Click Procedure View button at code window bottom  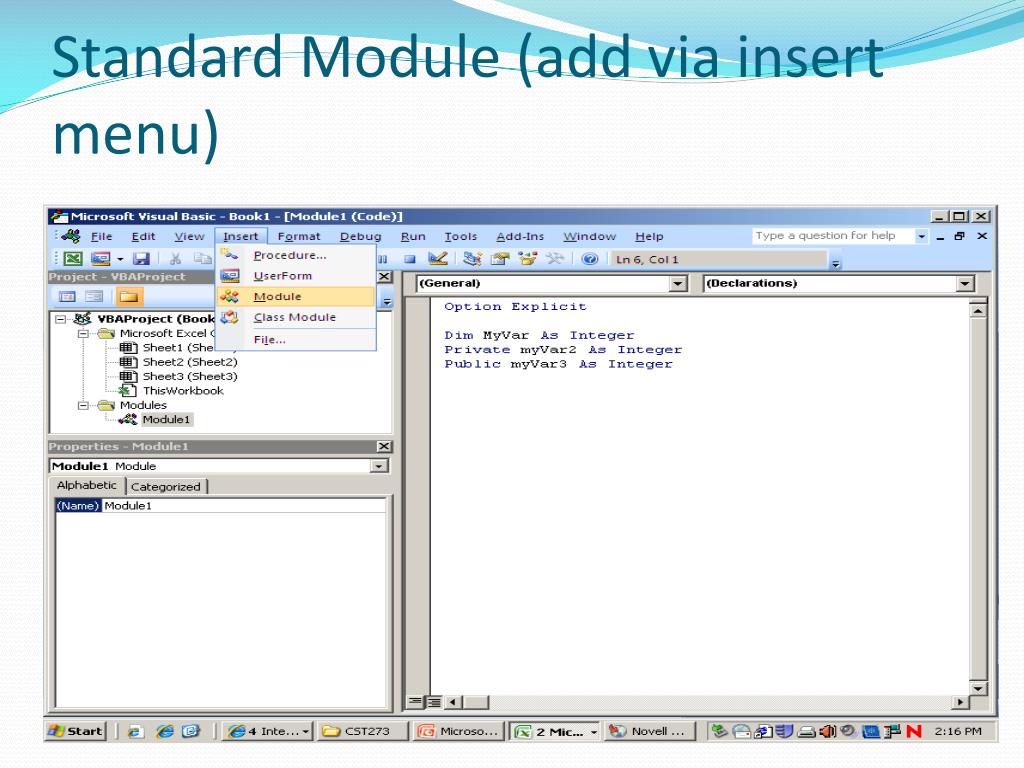click(414, 702)
